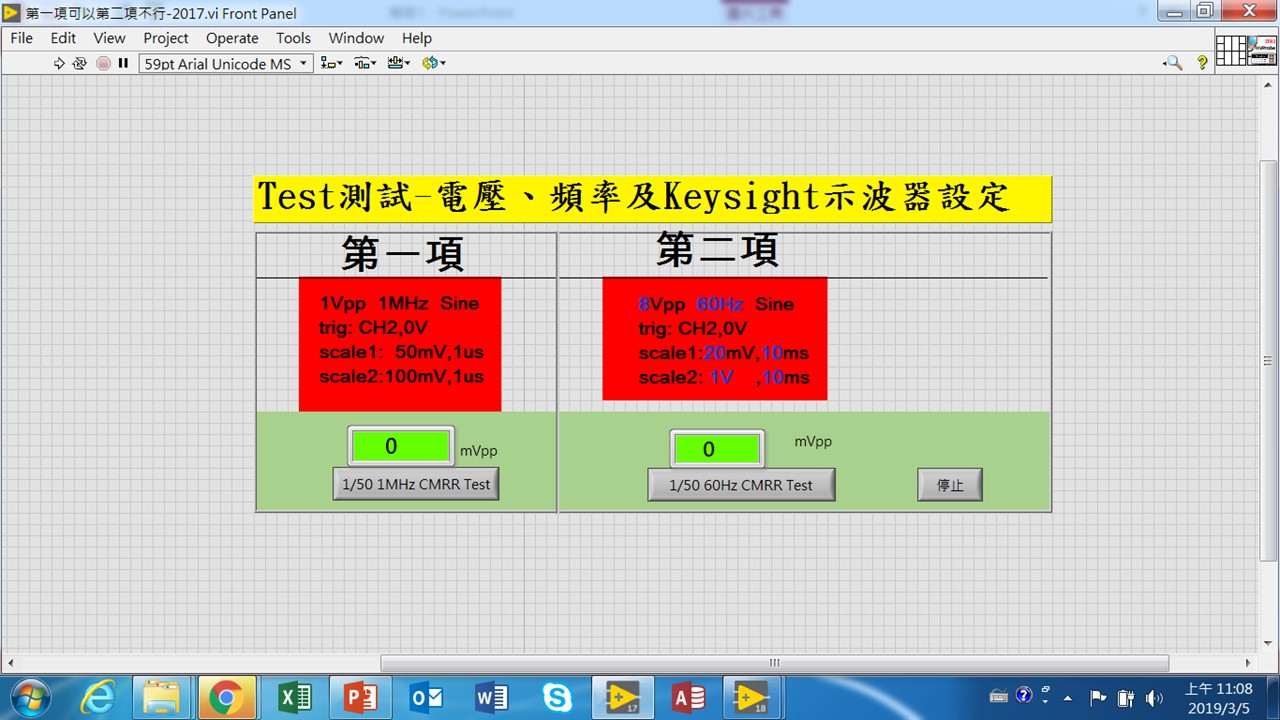1280x720 pixels.
Task: Open the Tools menu
Action: (293, 38)
